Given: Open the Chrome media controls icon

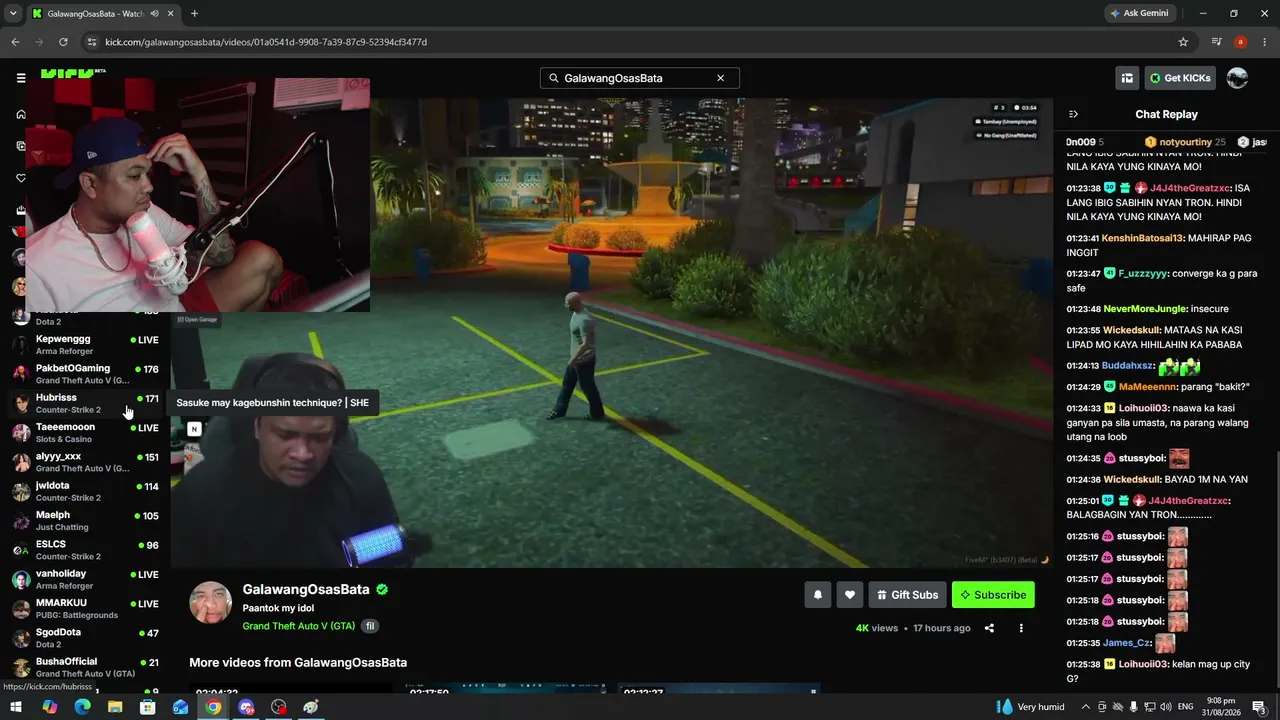Looking at the screenshot, I should click(x=1216, y=42).
